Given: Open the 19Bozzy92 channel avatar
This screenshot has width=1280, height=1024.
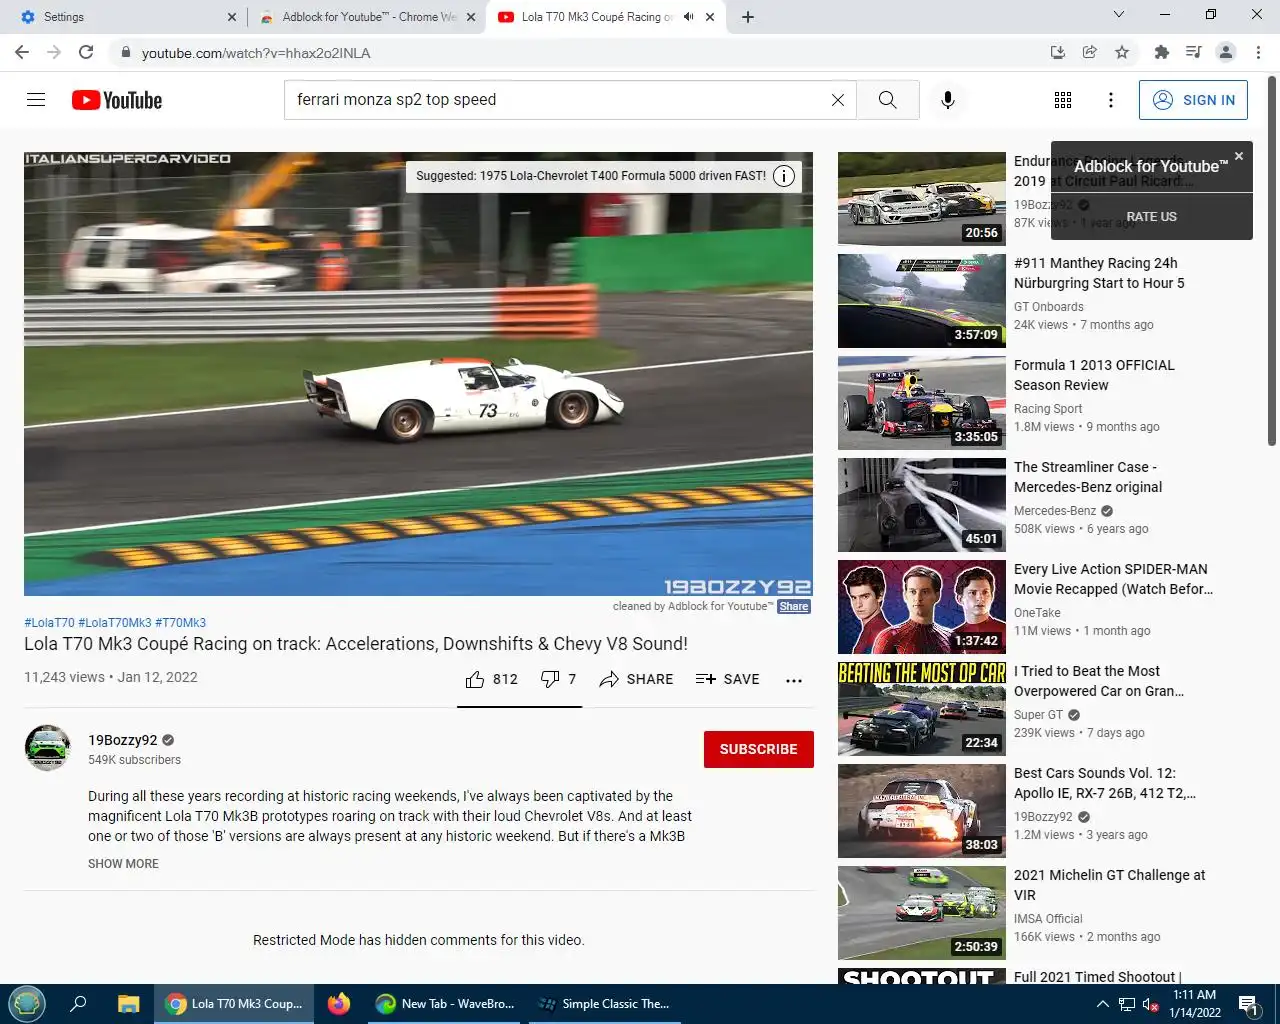Looking at the screenshot, I should [47, 748].
